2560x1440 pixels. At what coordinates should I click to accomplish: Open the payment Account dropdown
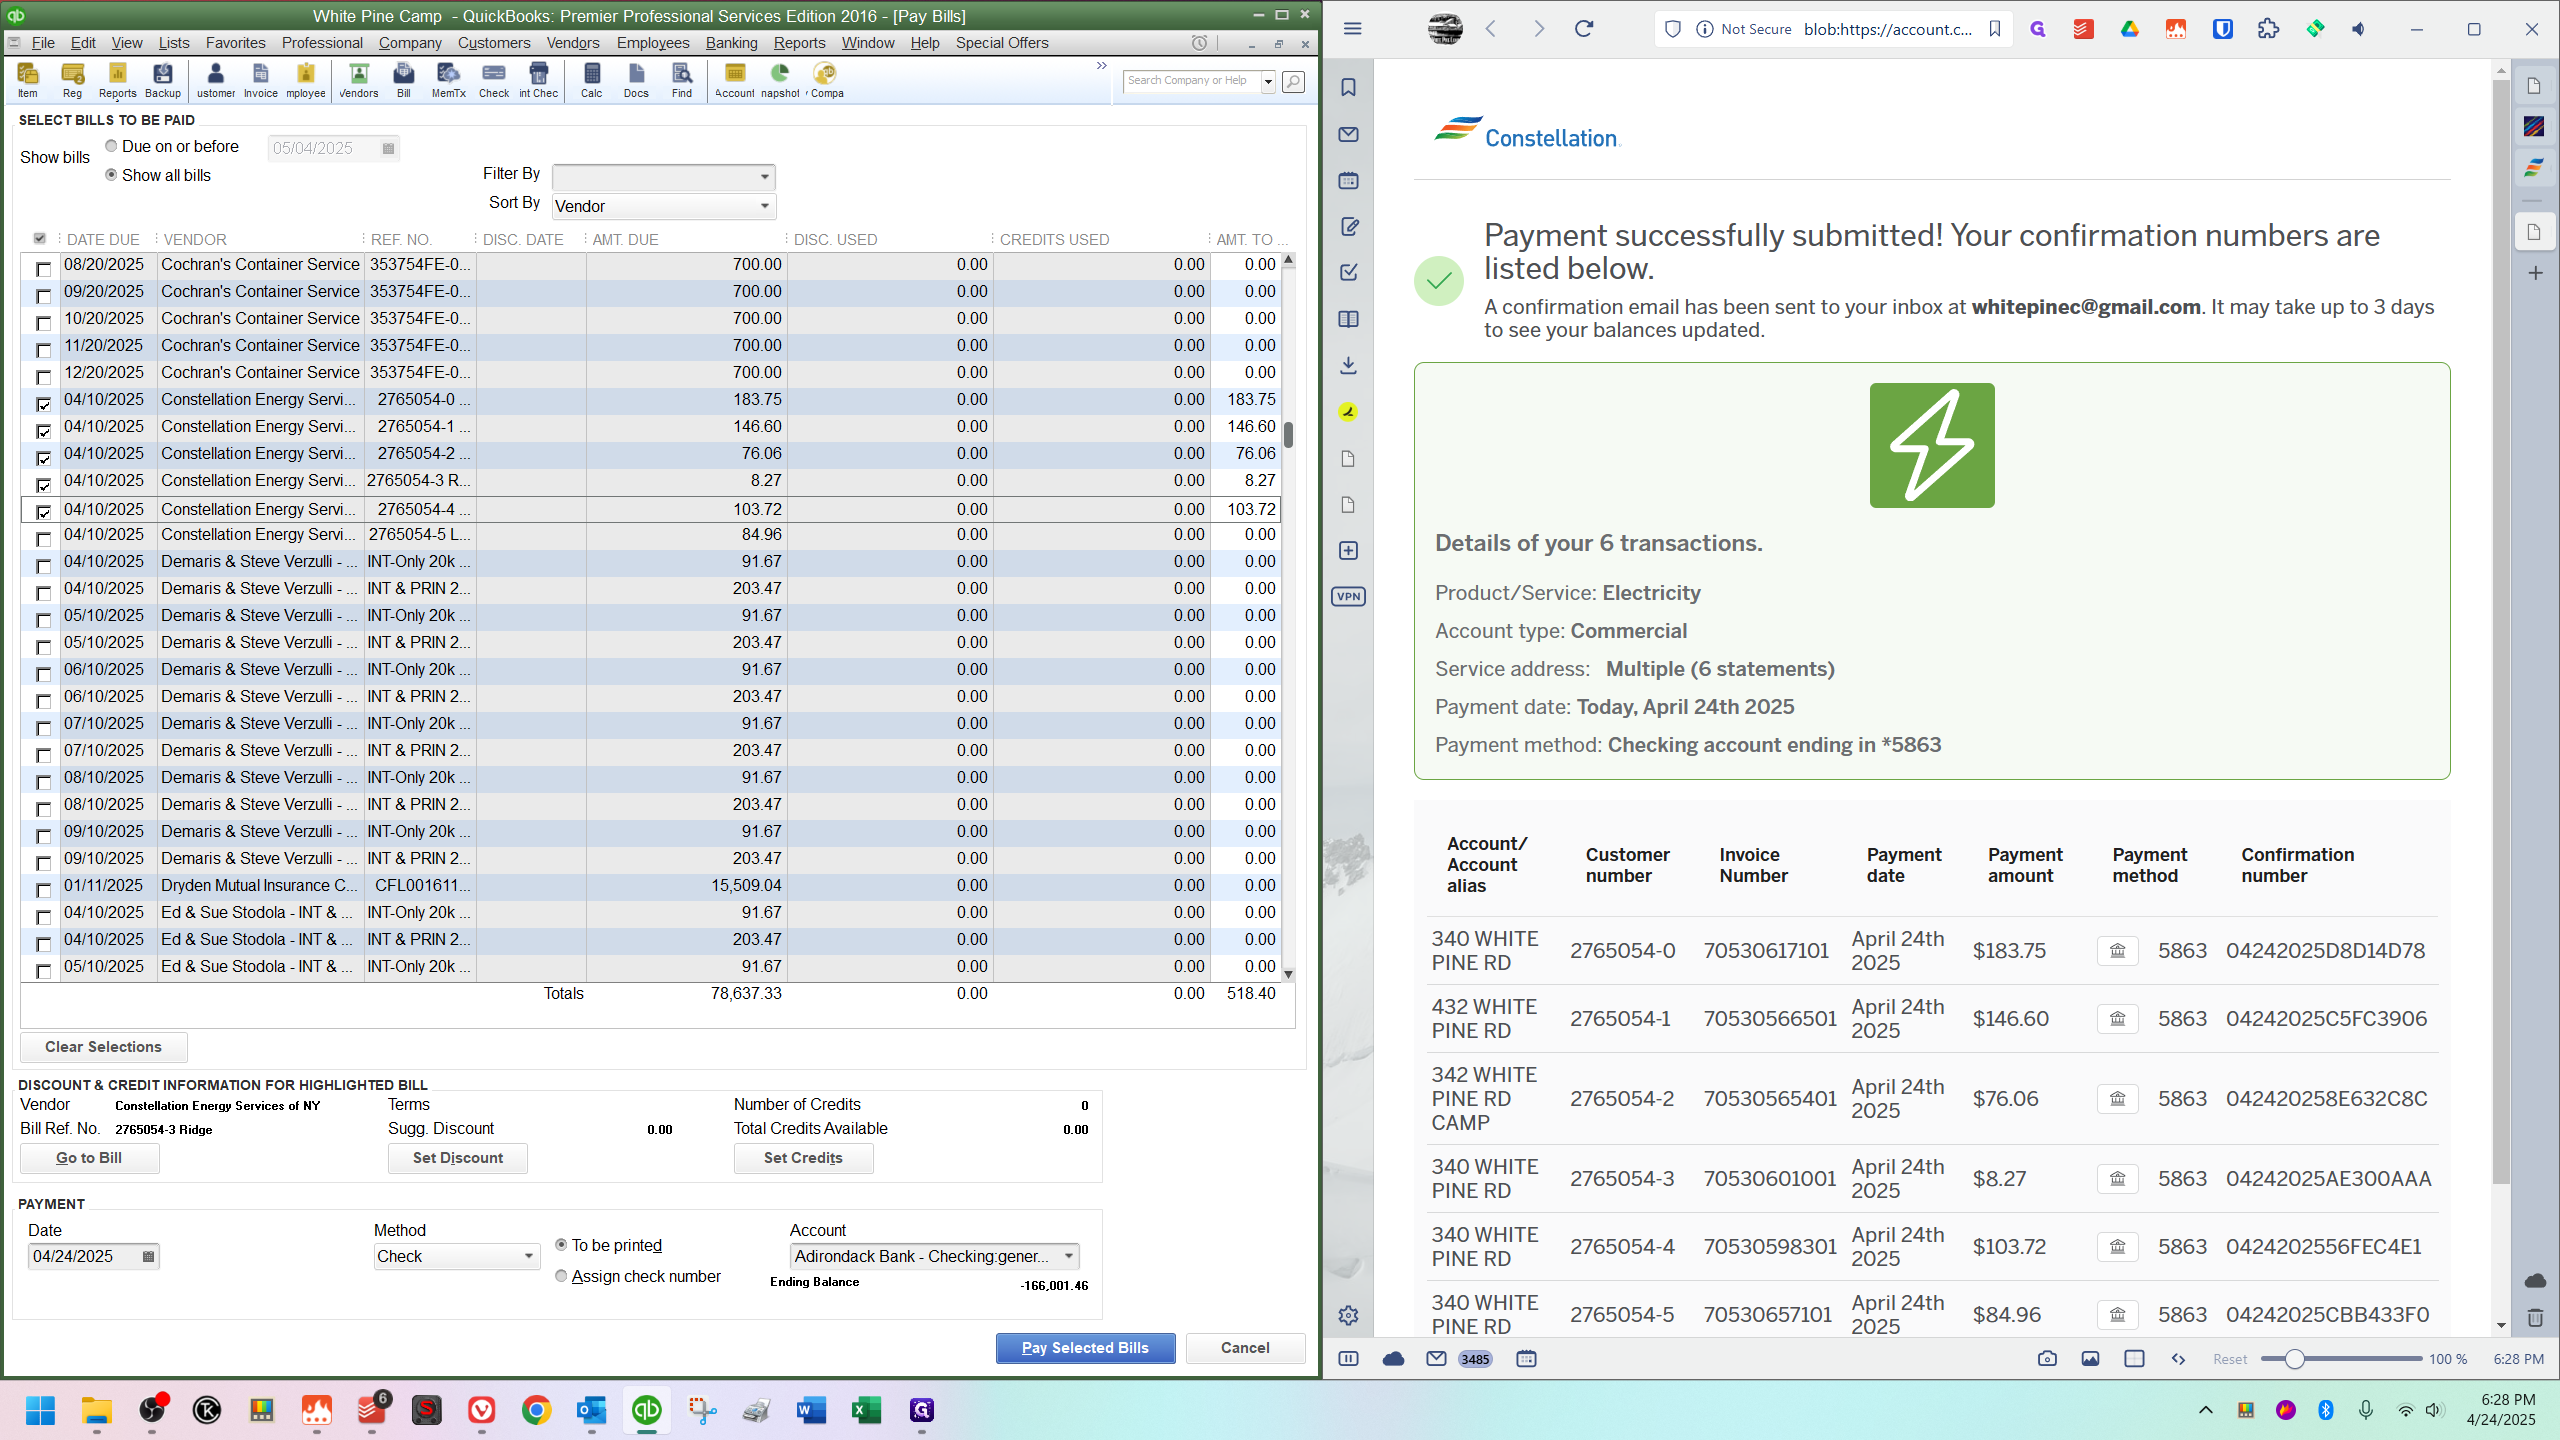[x=1068, y=1256]
